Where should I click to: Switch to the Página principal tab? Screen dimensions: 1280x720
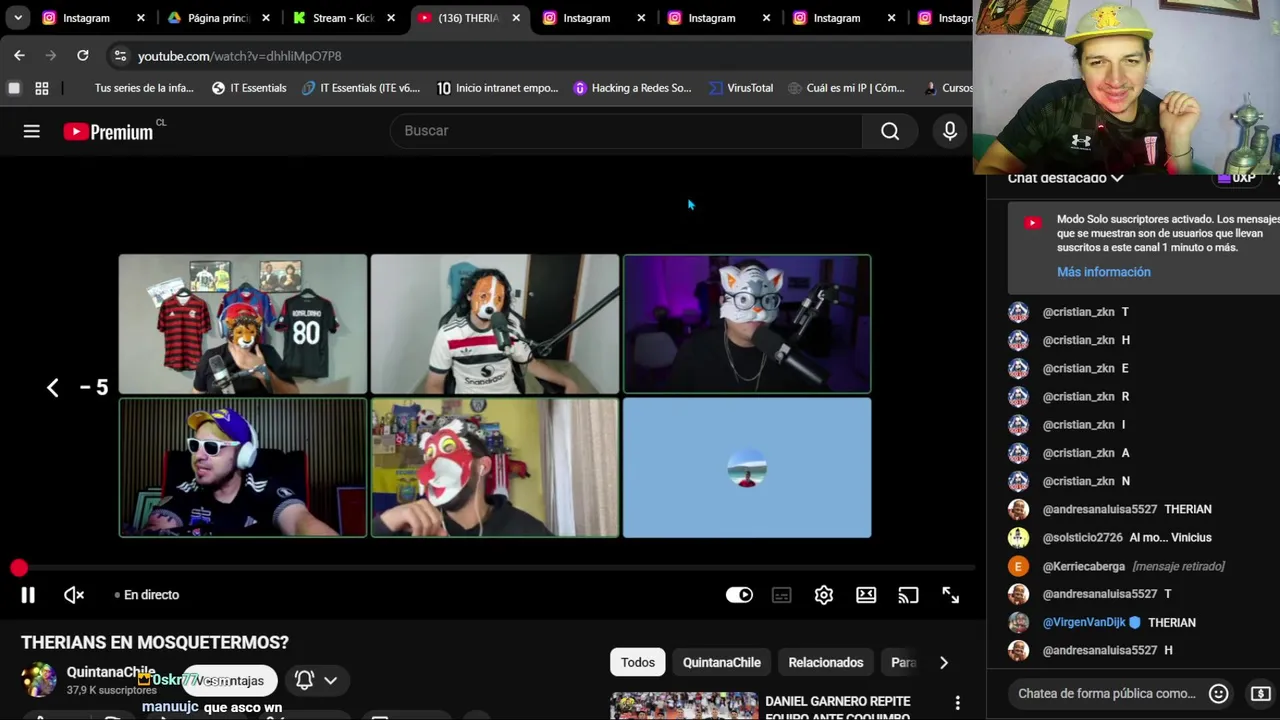click(219, 18)
